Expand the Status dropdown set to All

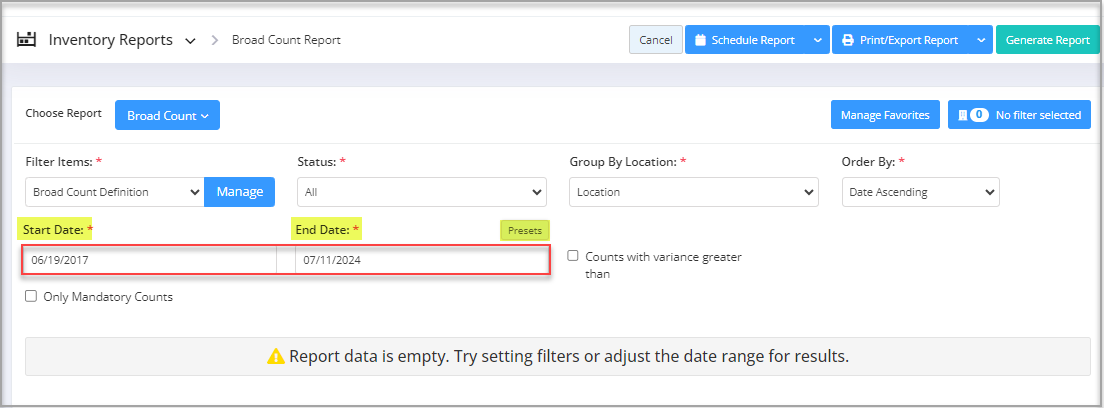[421, 192]
